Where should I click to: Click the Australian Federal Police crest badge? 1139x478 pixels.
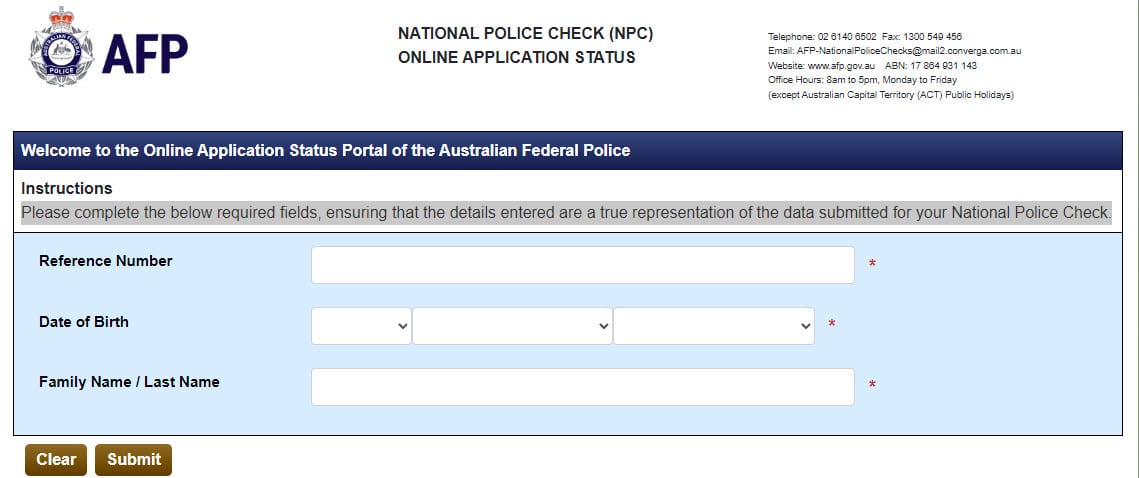click(x=61, y=47)
